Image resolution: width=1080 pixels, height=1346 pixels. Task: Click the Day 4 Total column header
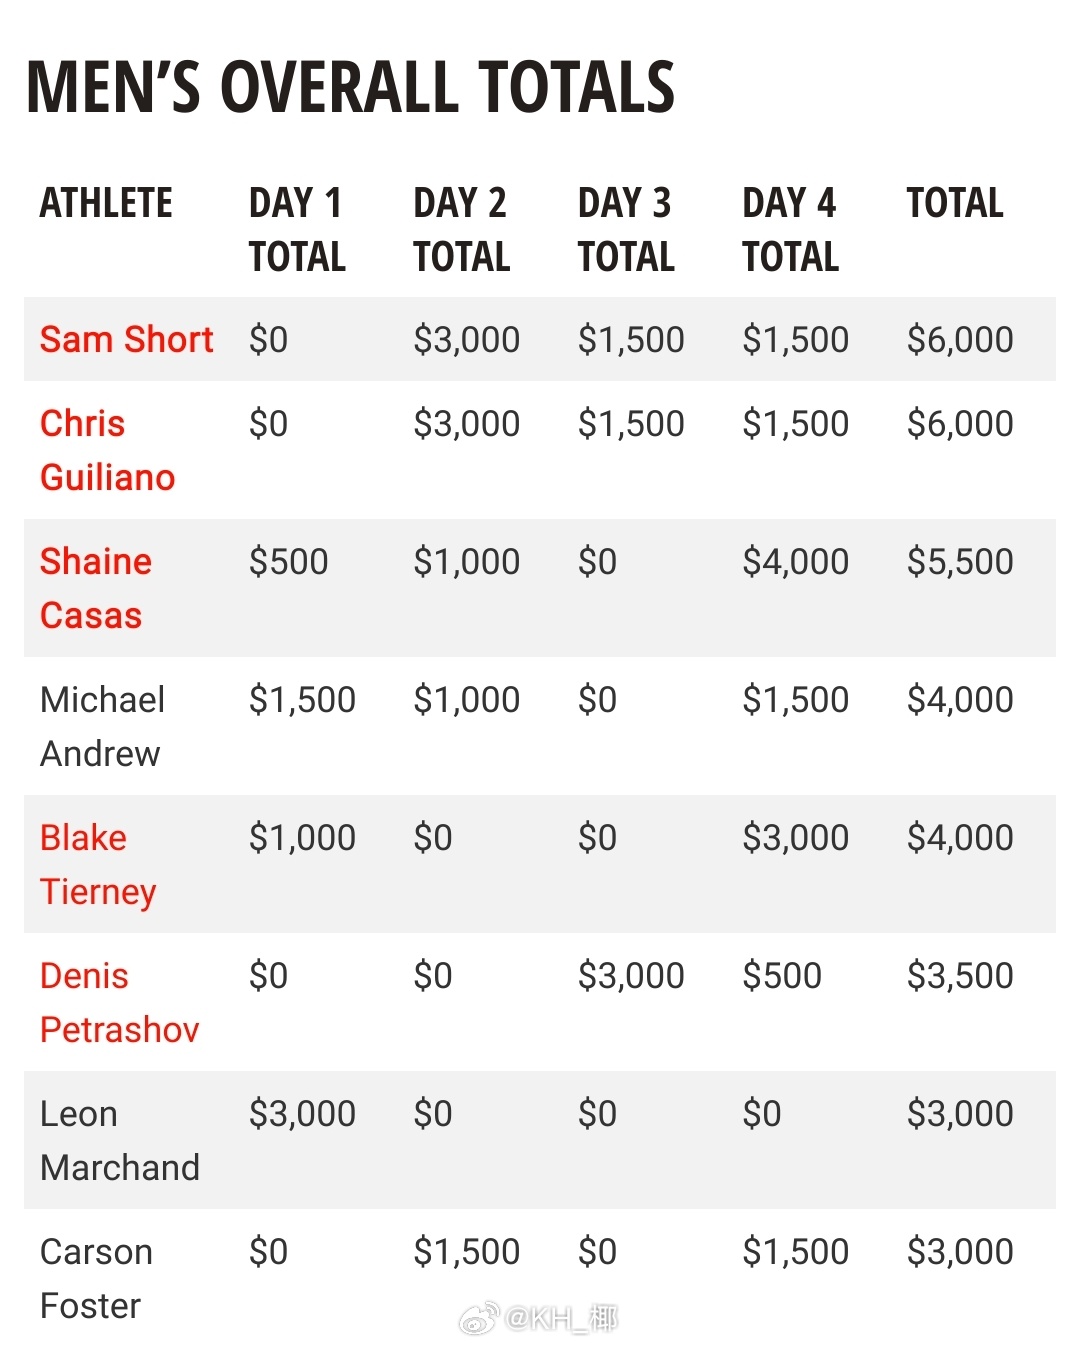click(790, 230)
